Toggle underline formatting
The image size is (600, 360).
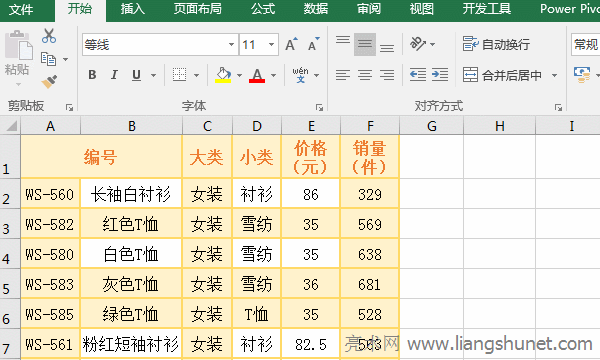pyautogui.click(x=136, y=75)
